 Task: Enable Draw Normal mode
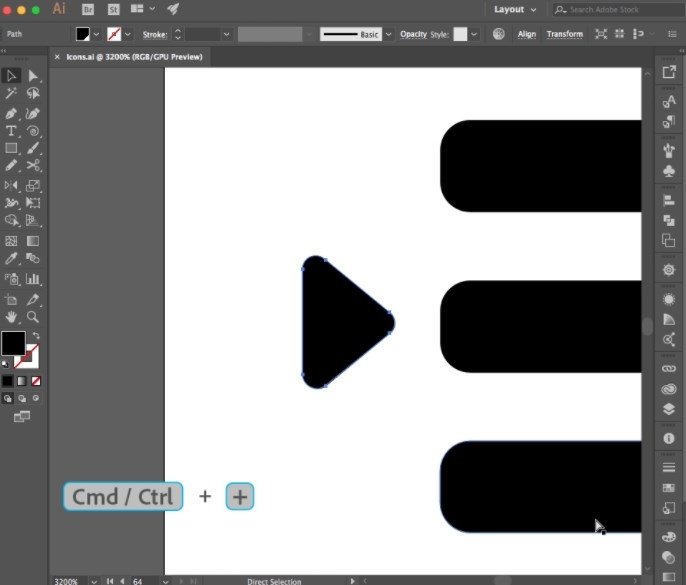click(7, 398)
